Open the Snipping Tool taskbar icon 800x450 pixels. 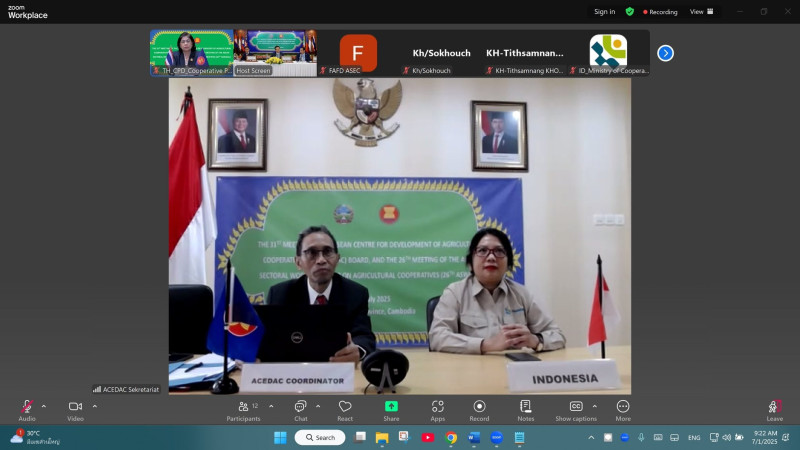[404, 437]
